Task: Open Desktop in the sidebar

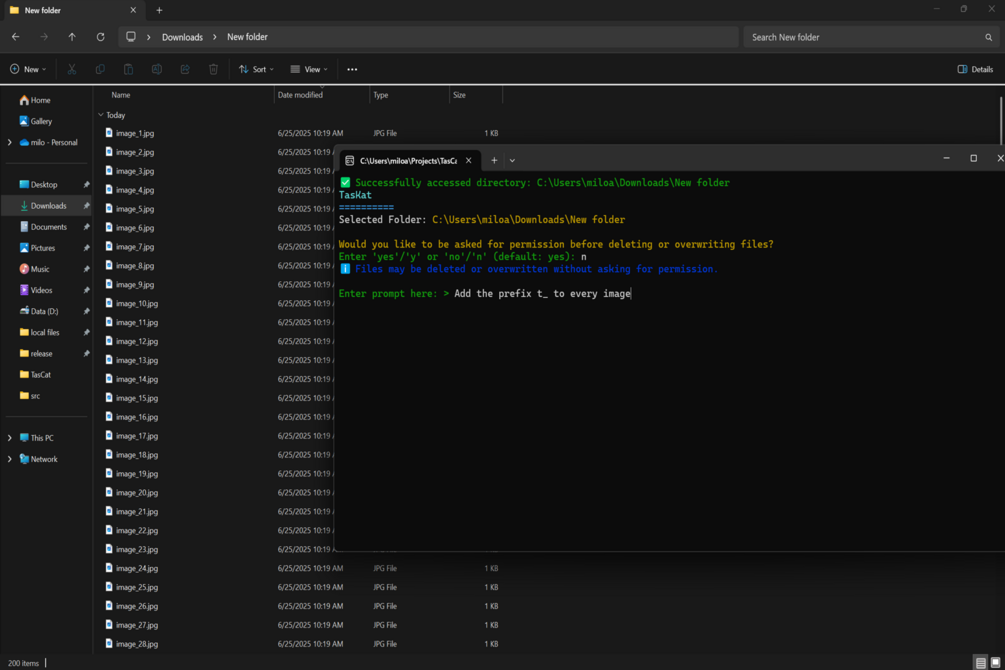Action: click(x=38, y=185)
